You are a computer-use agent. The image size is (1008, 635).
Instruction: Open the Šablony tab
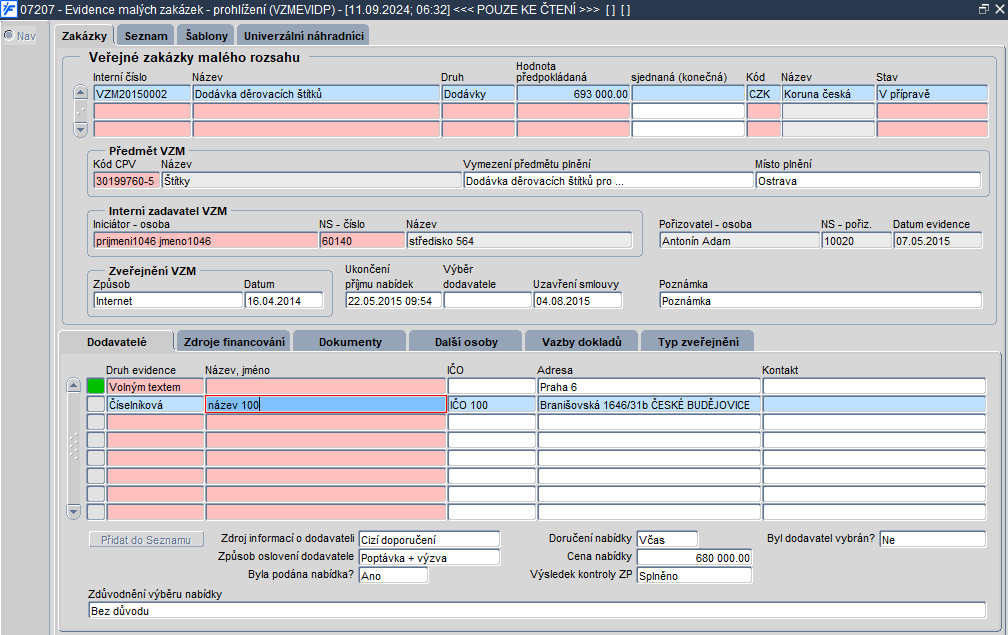click(x=206, y=36)
